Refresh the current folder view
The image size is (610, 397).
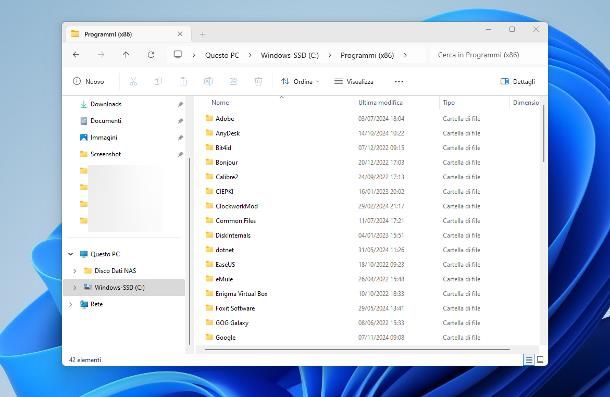(151, 55)
